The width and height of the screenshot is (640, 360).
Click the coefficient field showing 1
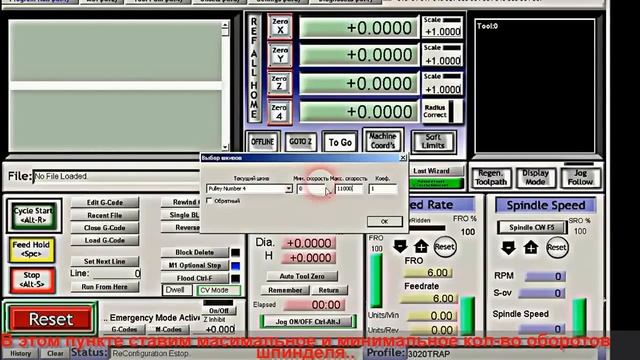pos(383,189)
